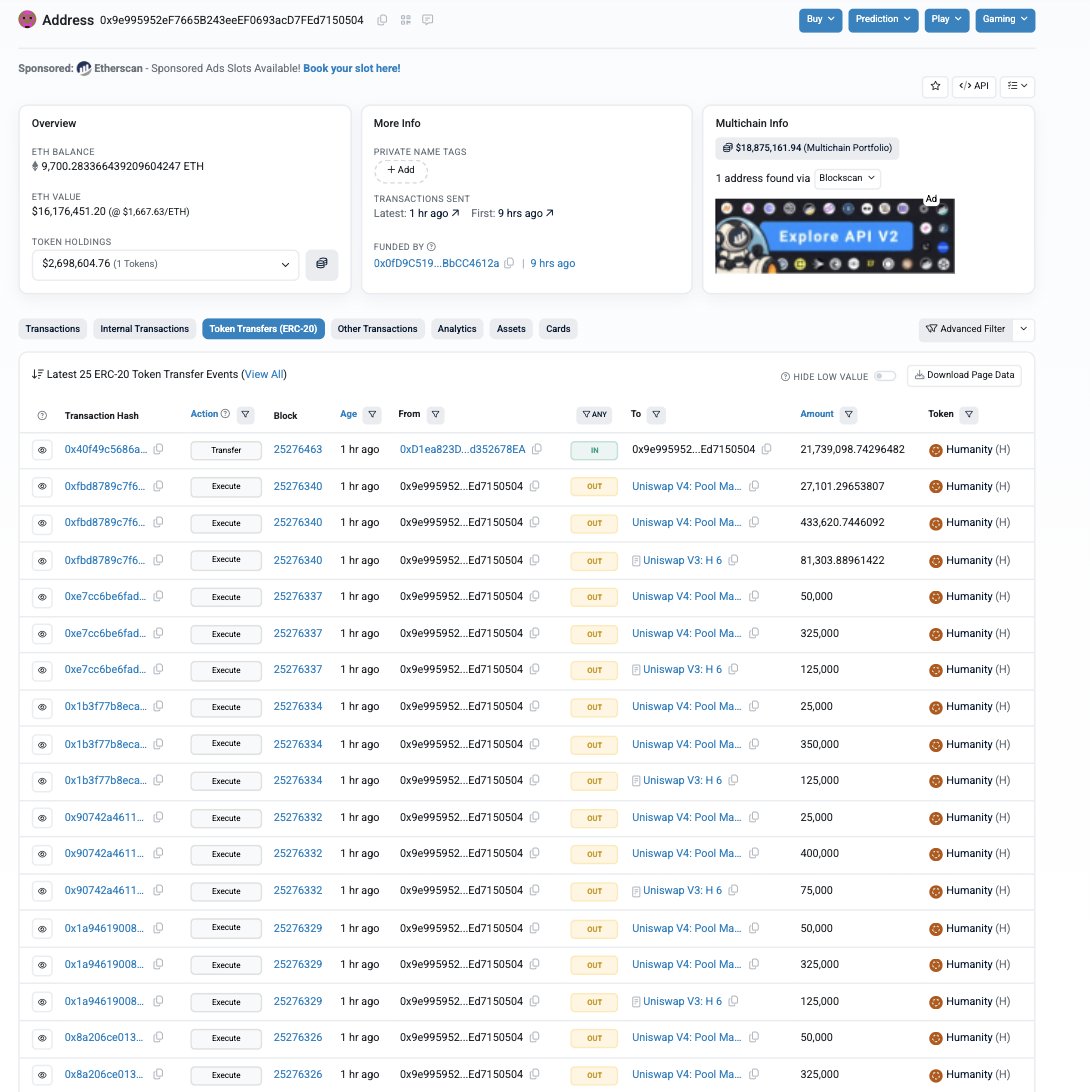
Task: Open the Gaming dropdown menu
Action: coord(1004,20)
